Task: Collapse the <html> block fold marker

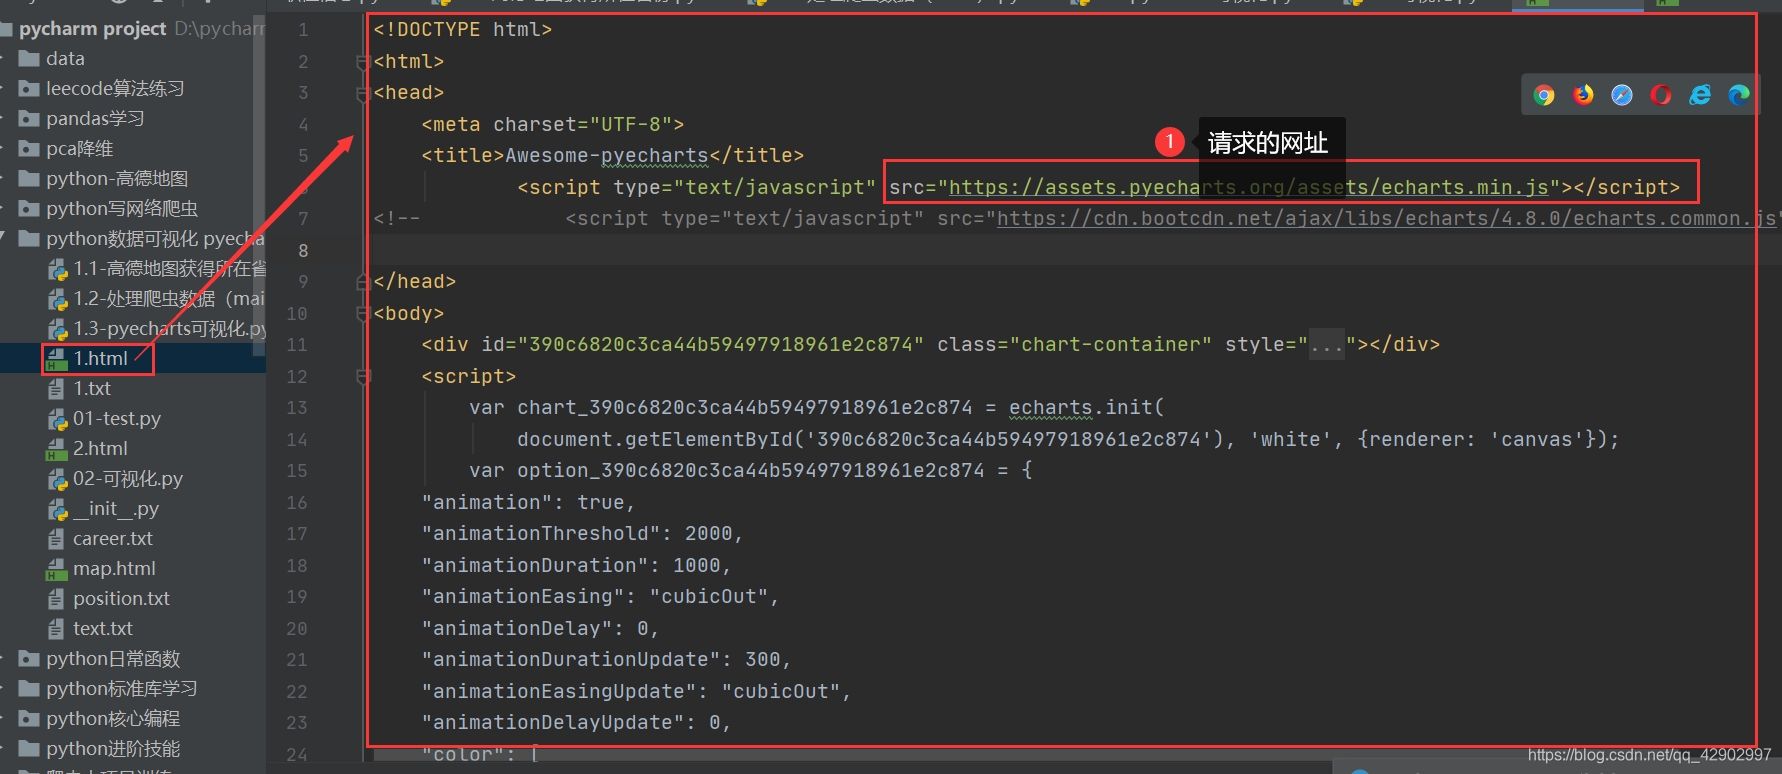Action: pos(363,62)
